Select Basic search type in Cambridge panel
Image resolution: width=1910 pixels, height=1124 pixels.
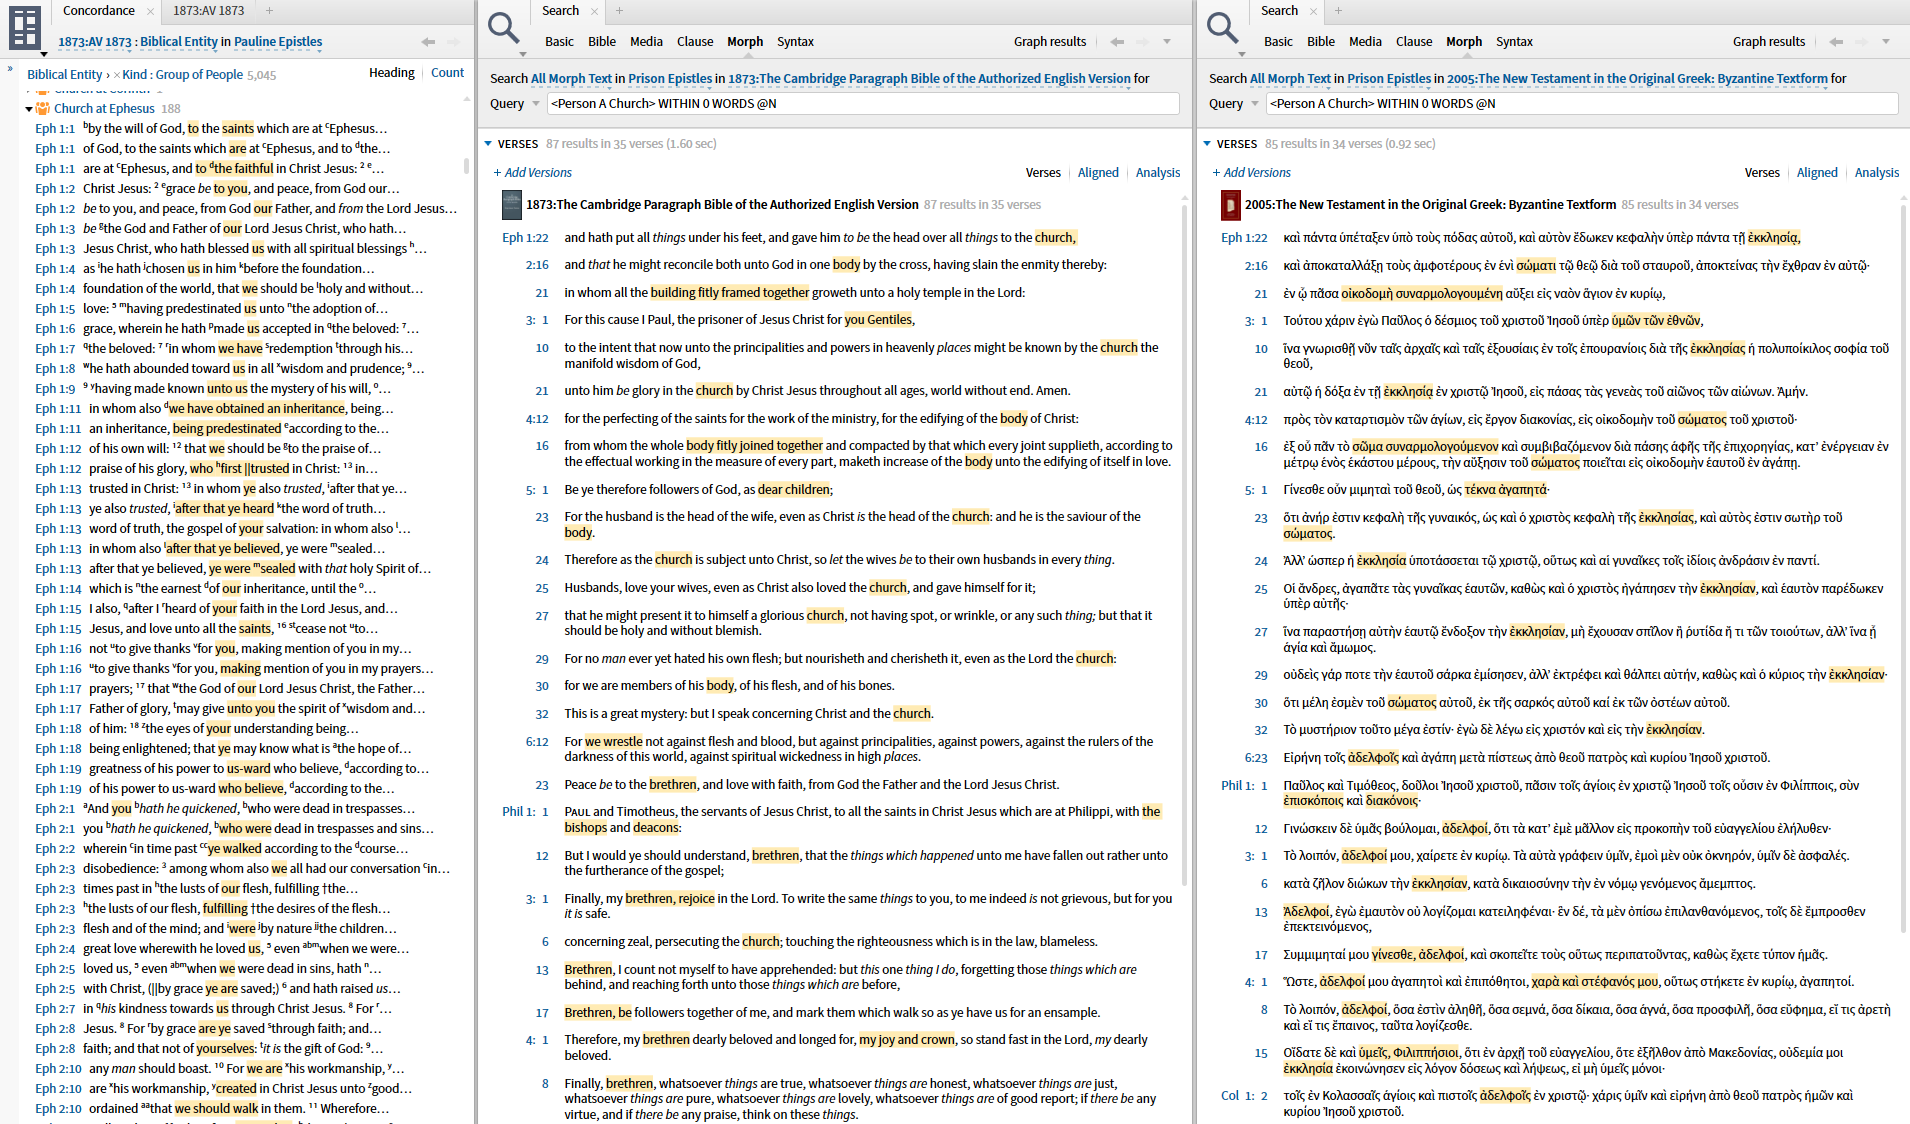coord(559,42)
